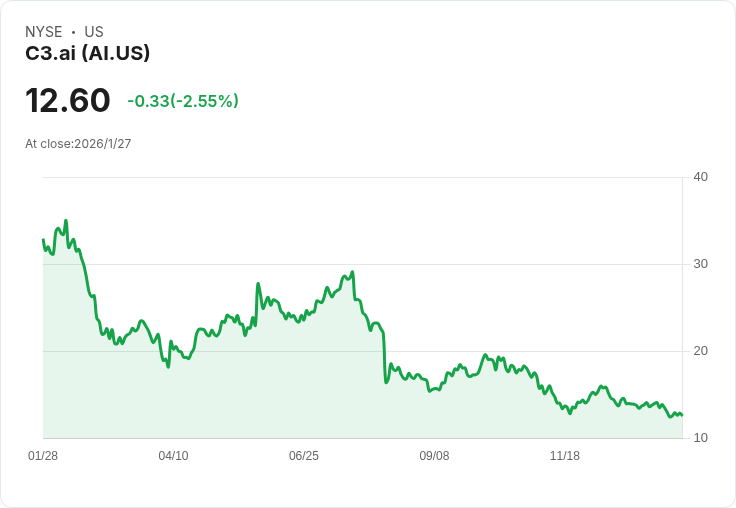Click the 01/28 date on the x-axis
736x508 pixels.
(x=43, y=456)
